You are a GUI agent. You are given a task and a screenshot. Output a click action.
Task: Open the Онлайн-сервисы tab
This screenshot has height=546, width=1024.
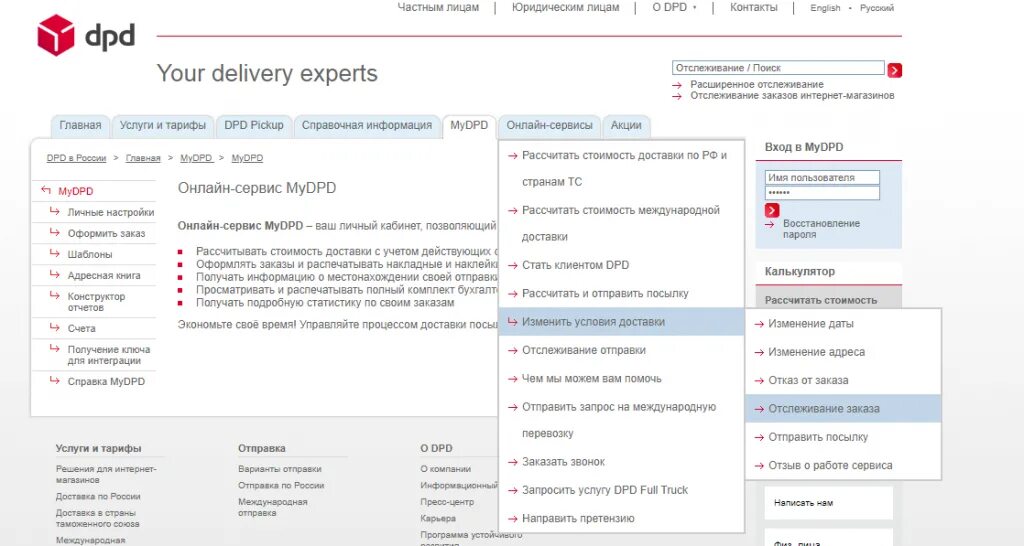tap(550, 125)
